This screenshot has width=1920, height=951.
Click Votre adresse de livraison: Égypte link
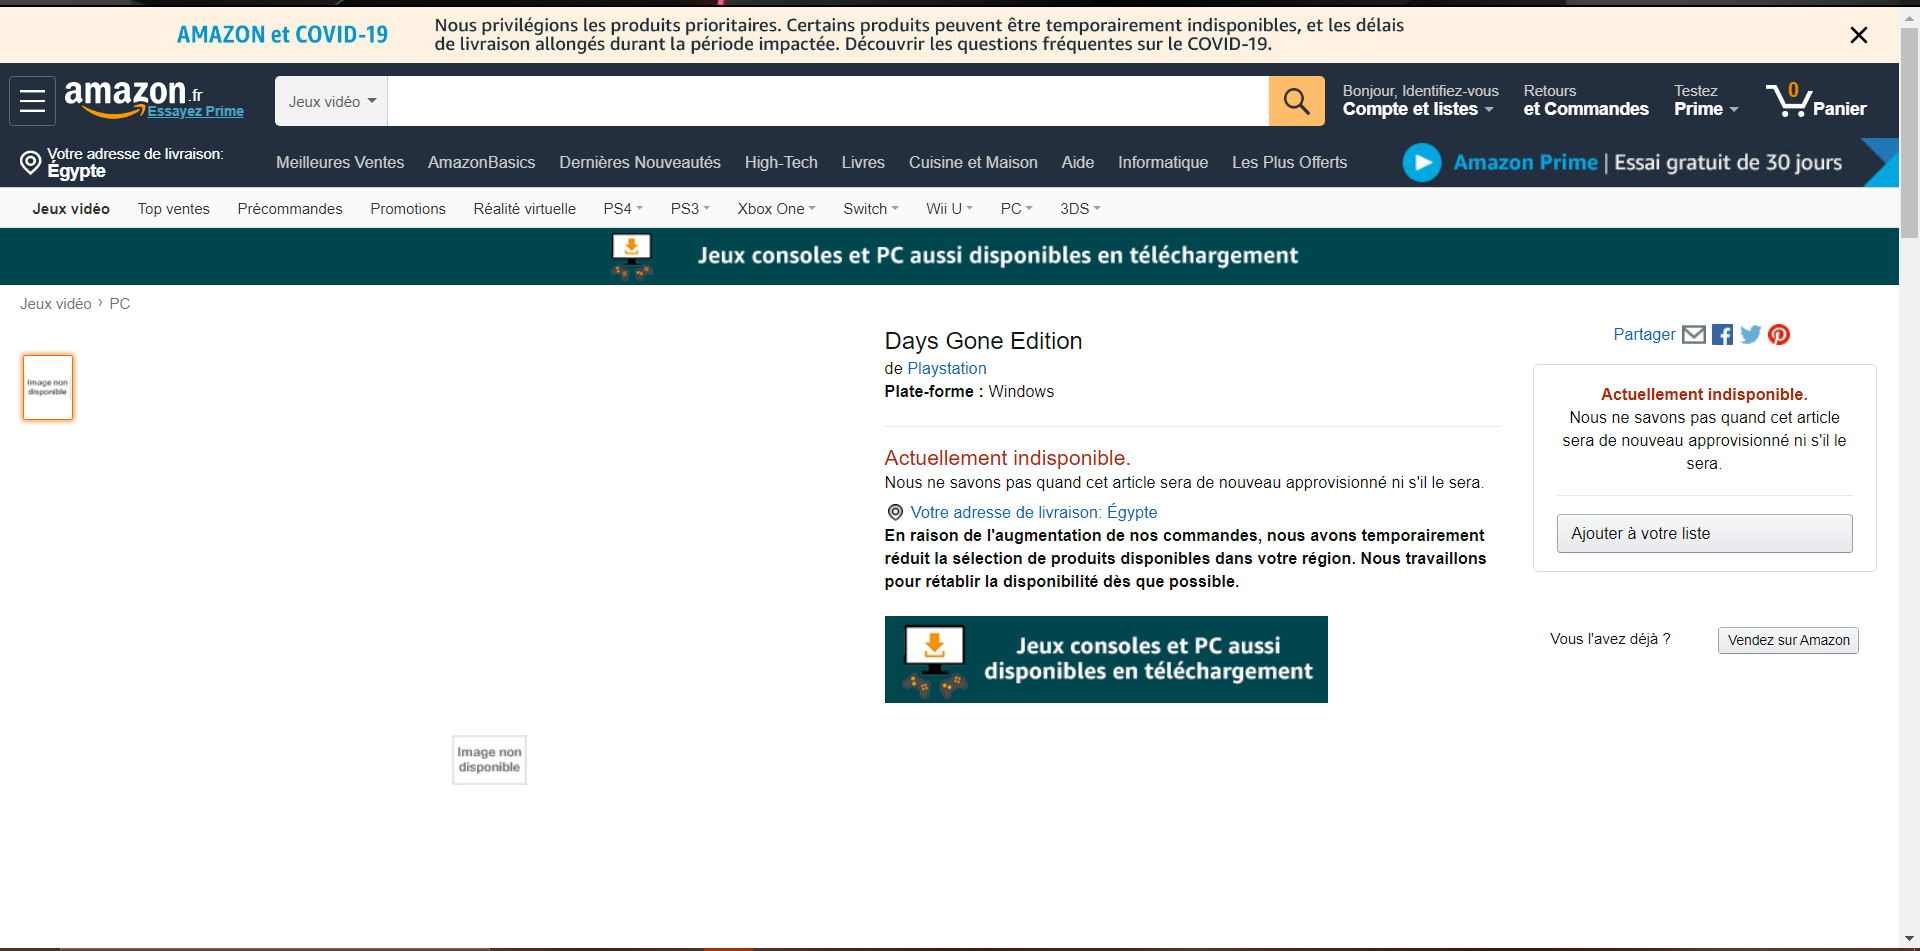pyautogui.click(x=1033, y=512)
